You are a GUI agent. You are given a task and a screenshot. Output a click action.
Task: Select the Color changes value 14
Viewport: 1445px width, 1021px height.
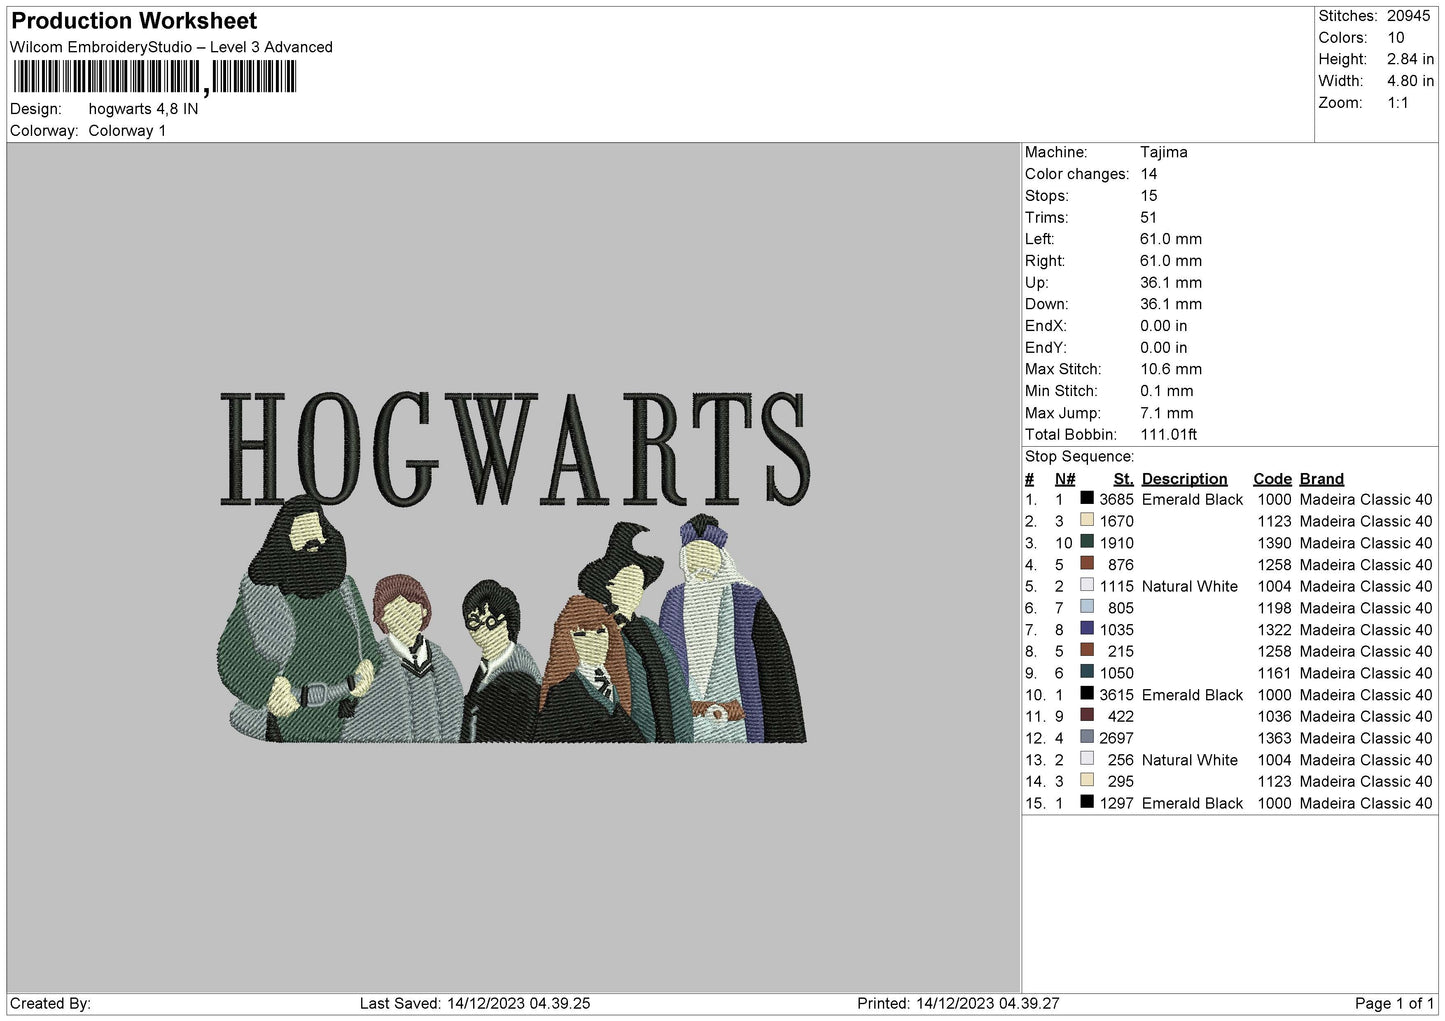(1149, 174)
